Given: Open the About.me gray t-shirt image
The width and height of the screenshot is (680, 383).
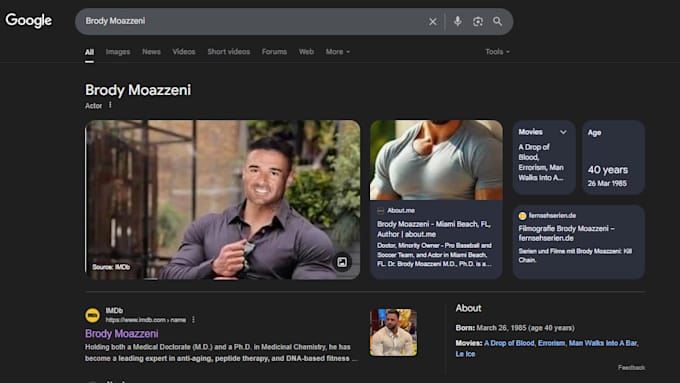Looking at the screenshot, I should tap(436, 160).
